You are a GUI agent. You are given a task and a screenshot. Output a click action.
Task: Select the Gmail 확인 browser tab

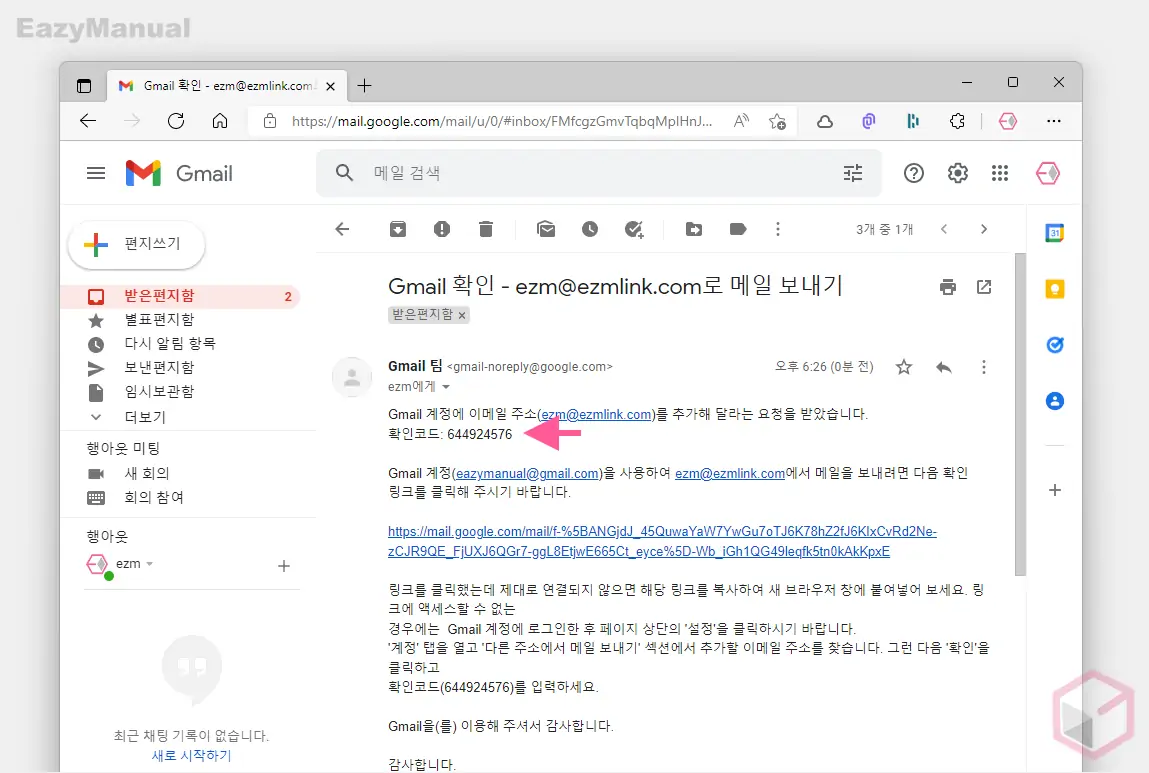(226, 86)
